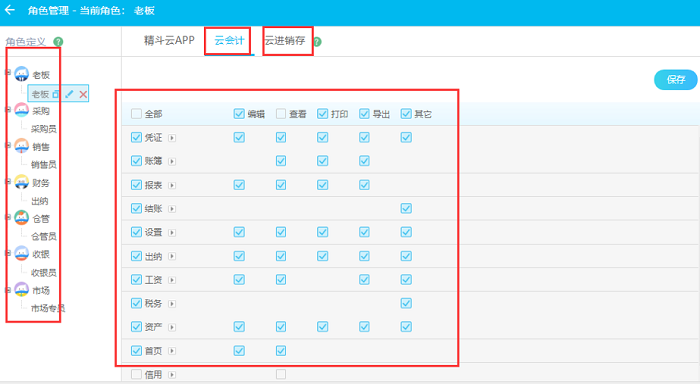Screen dimensions: 700x384
Task: Select 采购员 role in tree
Action: 44,129
